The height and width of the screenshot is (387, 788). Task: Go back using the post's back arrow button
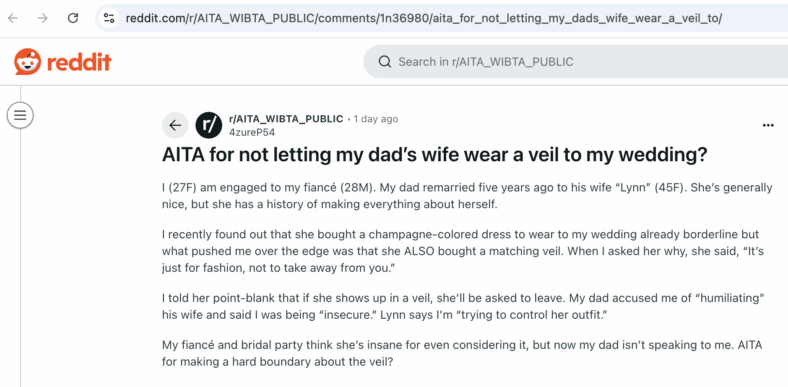pos(175,125)
